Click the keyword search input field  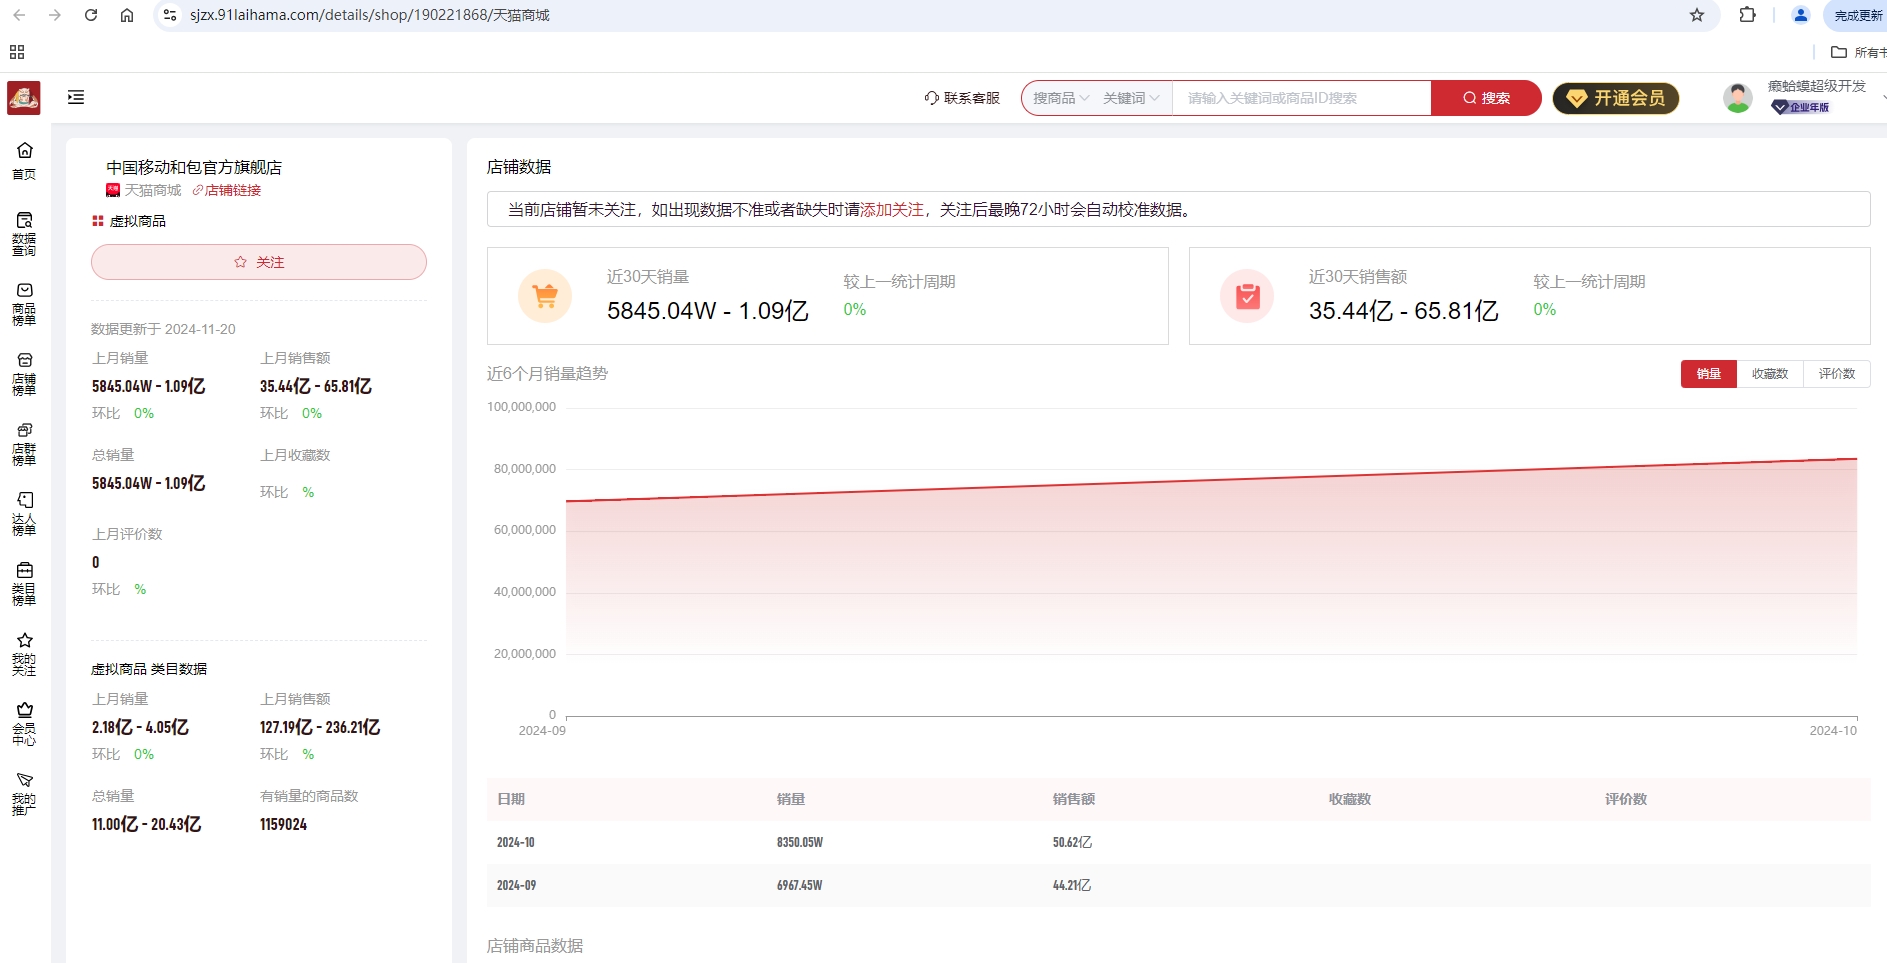1300,98
